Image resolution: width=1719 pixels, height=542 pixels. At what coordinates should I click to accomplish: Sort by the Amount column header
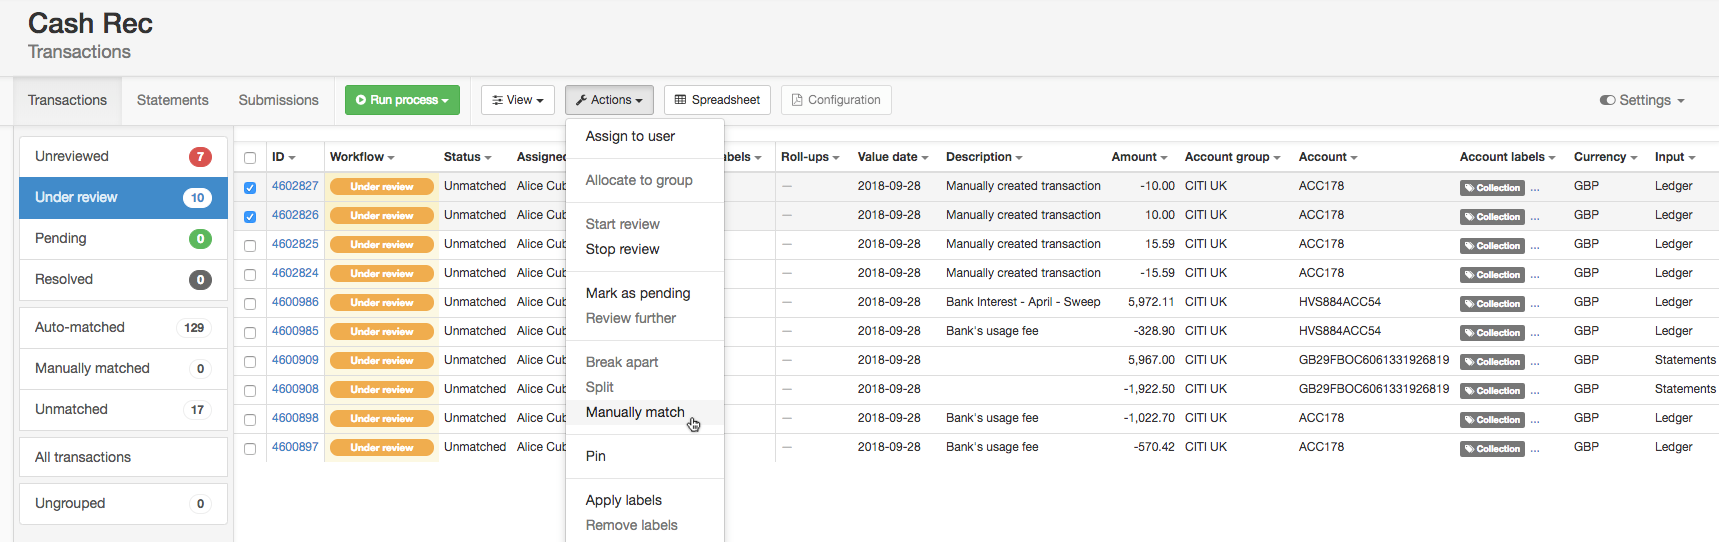click(x=1139, y=157)
